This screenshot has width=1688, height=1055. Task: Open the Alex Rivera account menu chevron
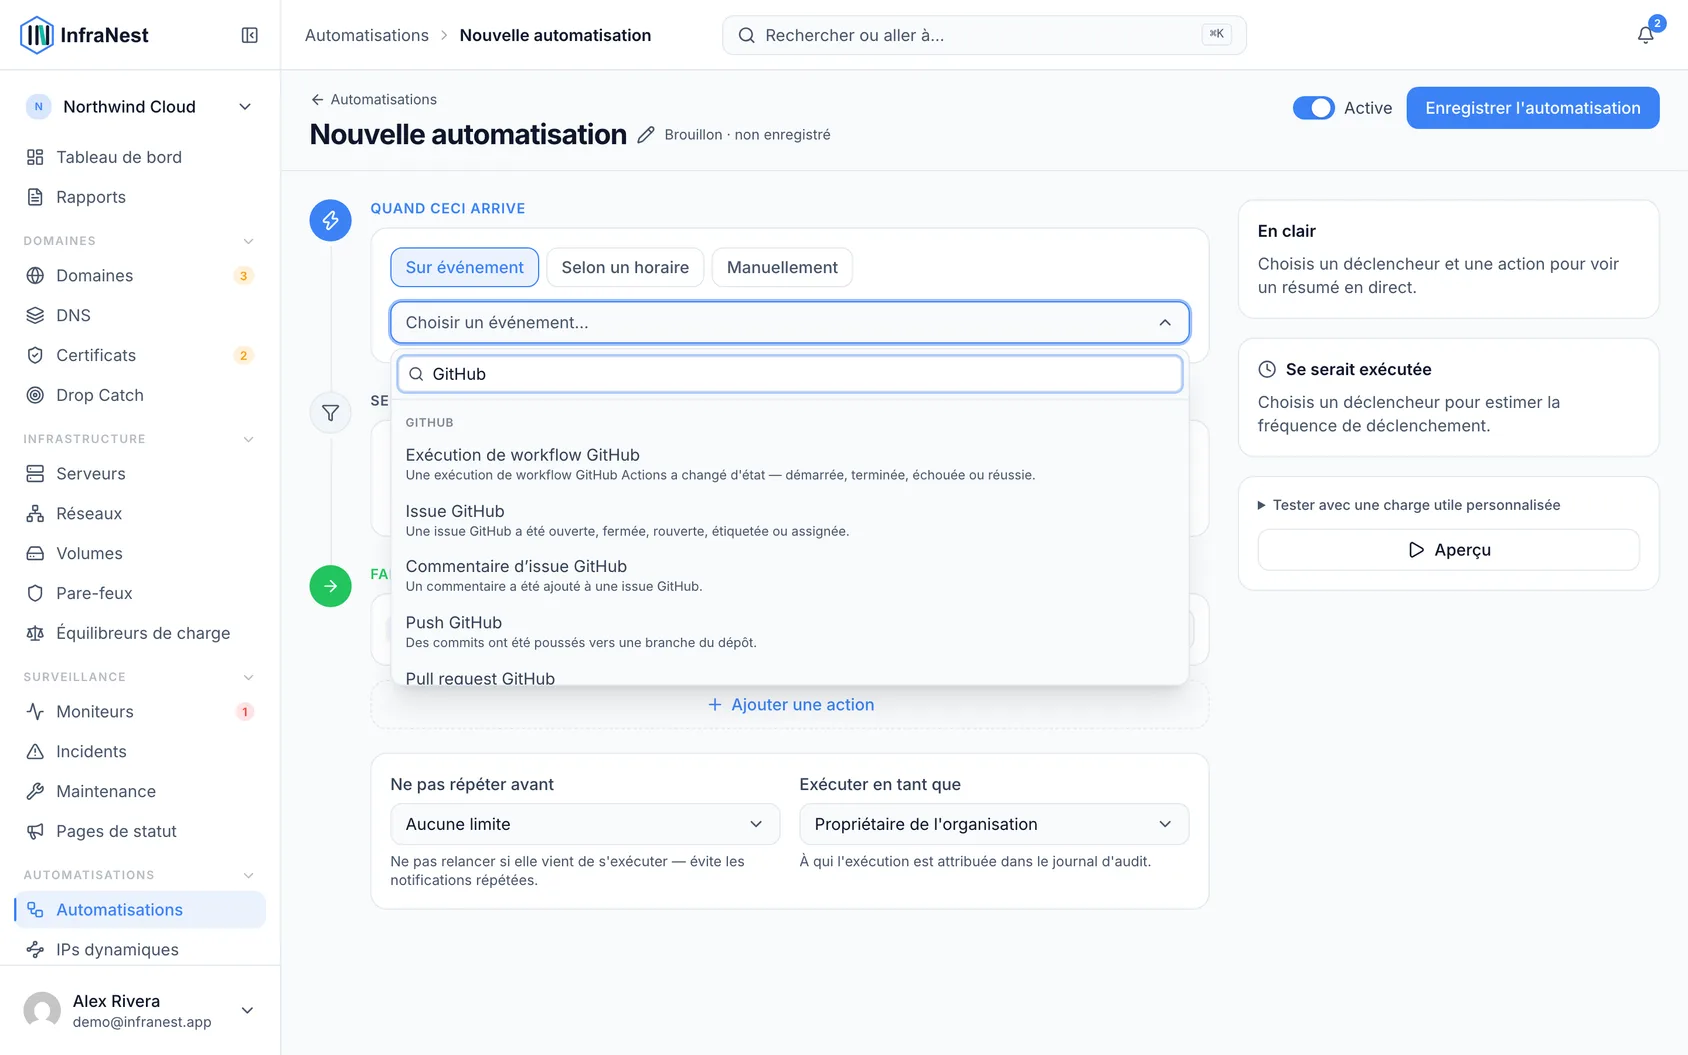(247, 1010)
